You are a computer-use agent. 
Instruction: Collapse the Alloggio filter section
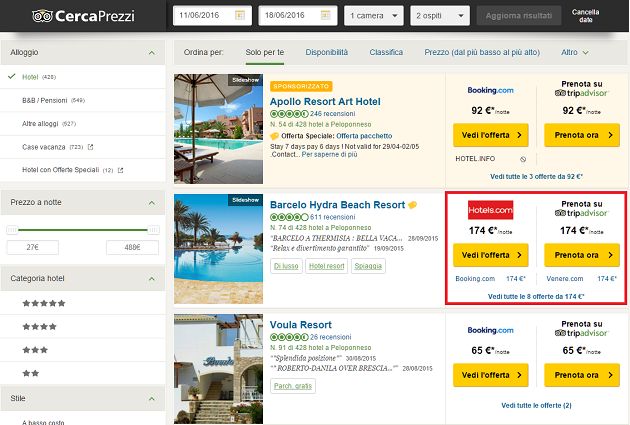[x=151, y=53]
